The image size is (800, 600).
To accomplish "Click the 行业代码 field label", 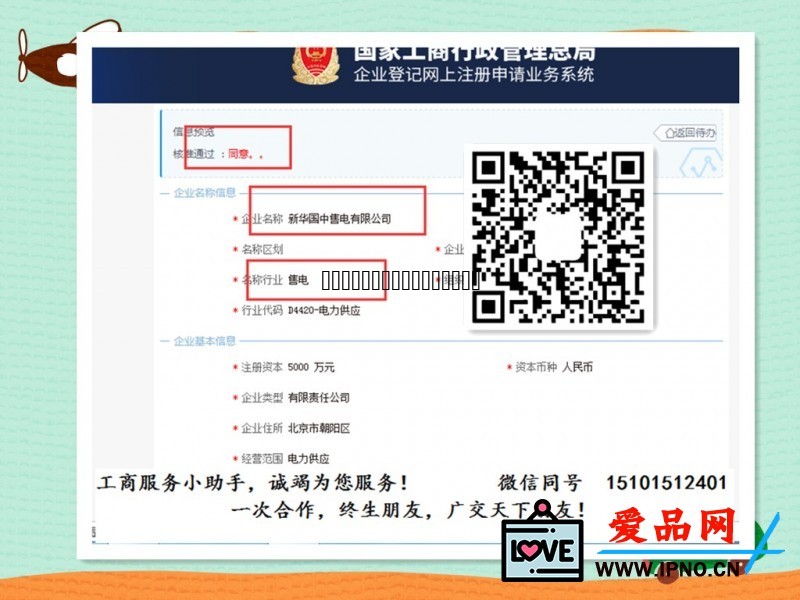I will click(x=262, y=311).
